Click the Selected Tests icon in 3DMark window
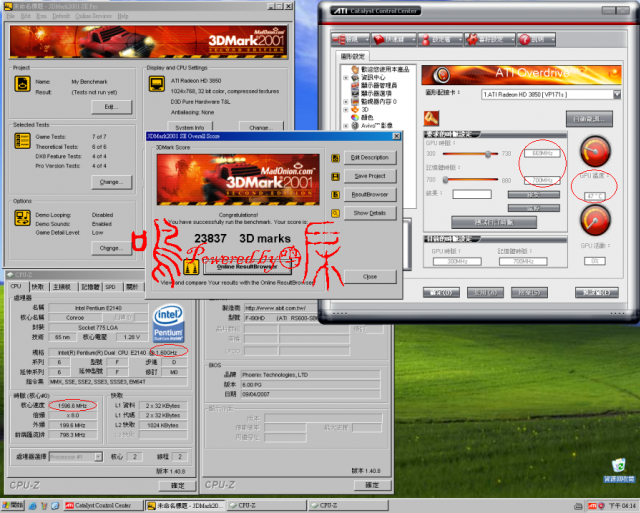This screenshot has height=513, width=640. pyautogui.click(x=22, y=141)
